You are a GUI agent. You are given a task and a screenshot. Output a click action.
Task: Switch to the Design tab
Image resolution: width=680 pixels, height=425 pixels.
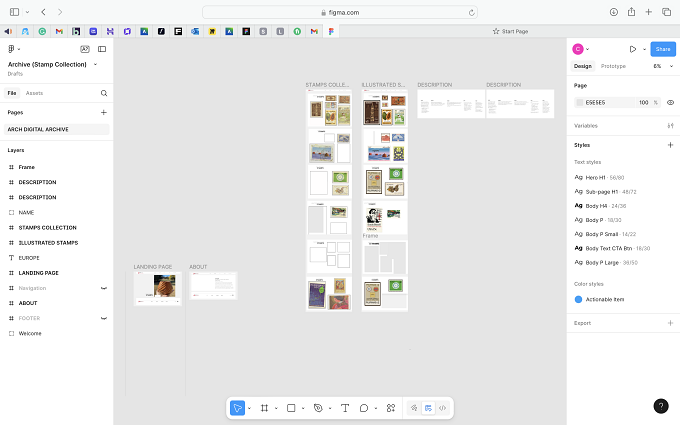click(x=582, y=66)
